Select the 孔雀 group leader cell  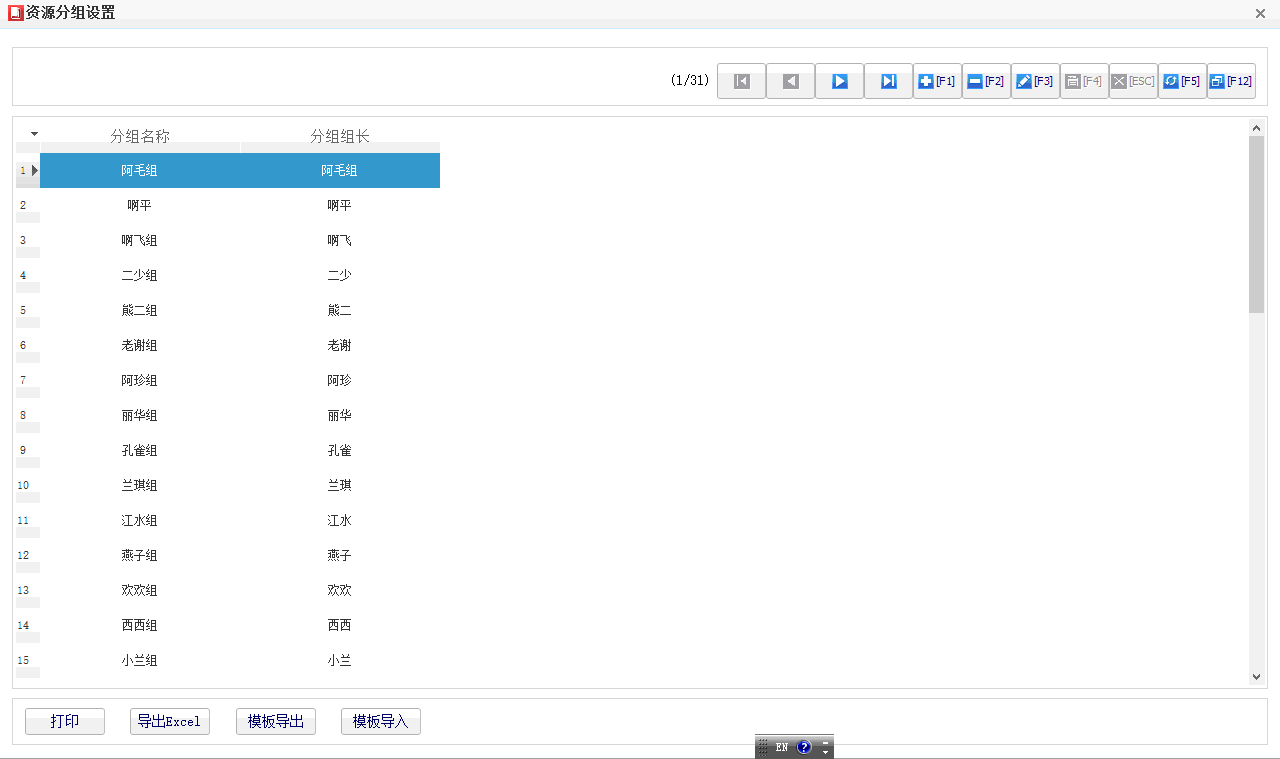340,450
